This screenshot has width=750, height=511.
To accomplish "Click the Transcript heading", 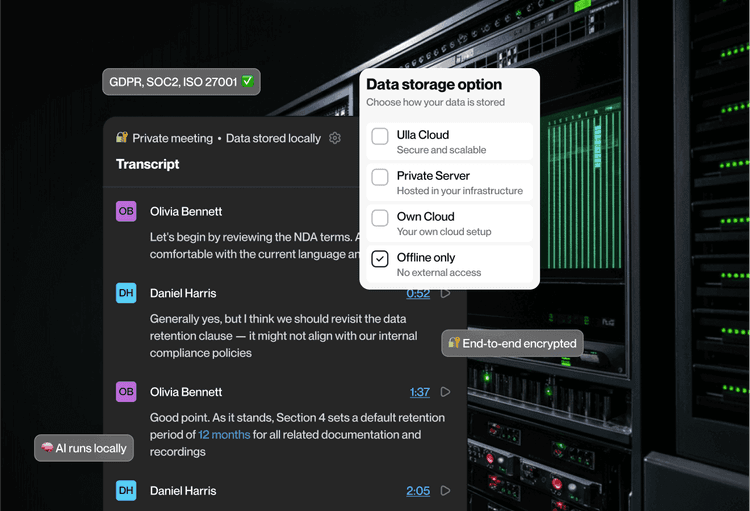I will tap(148, 164).
